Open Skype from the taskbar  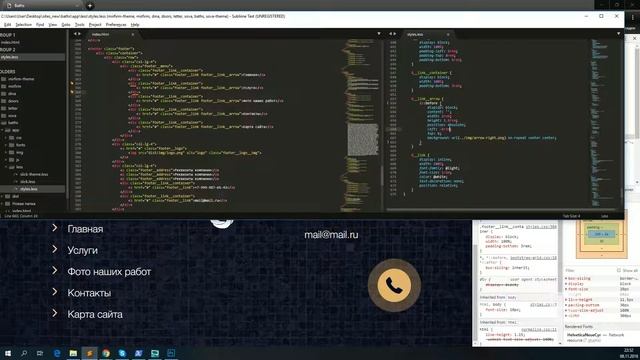122,353
